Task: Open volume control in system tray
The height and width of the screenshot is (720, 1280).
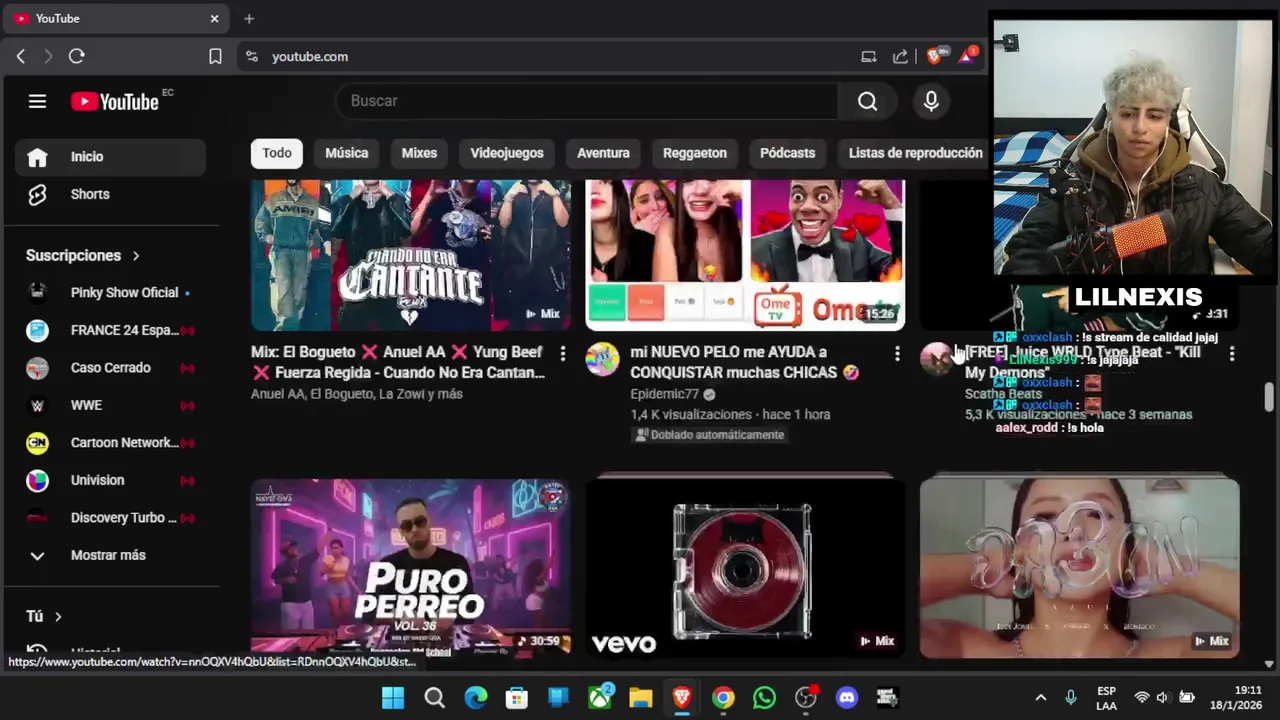Action: tap(1163, 697)
